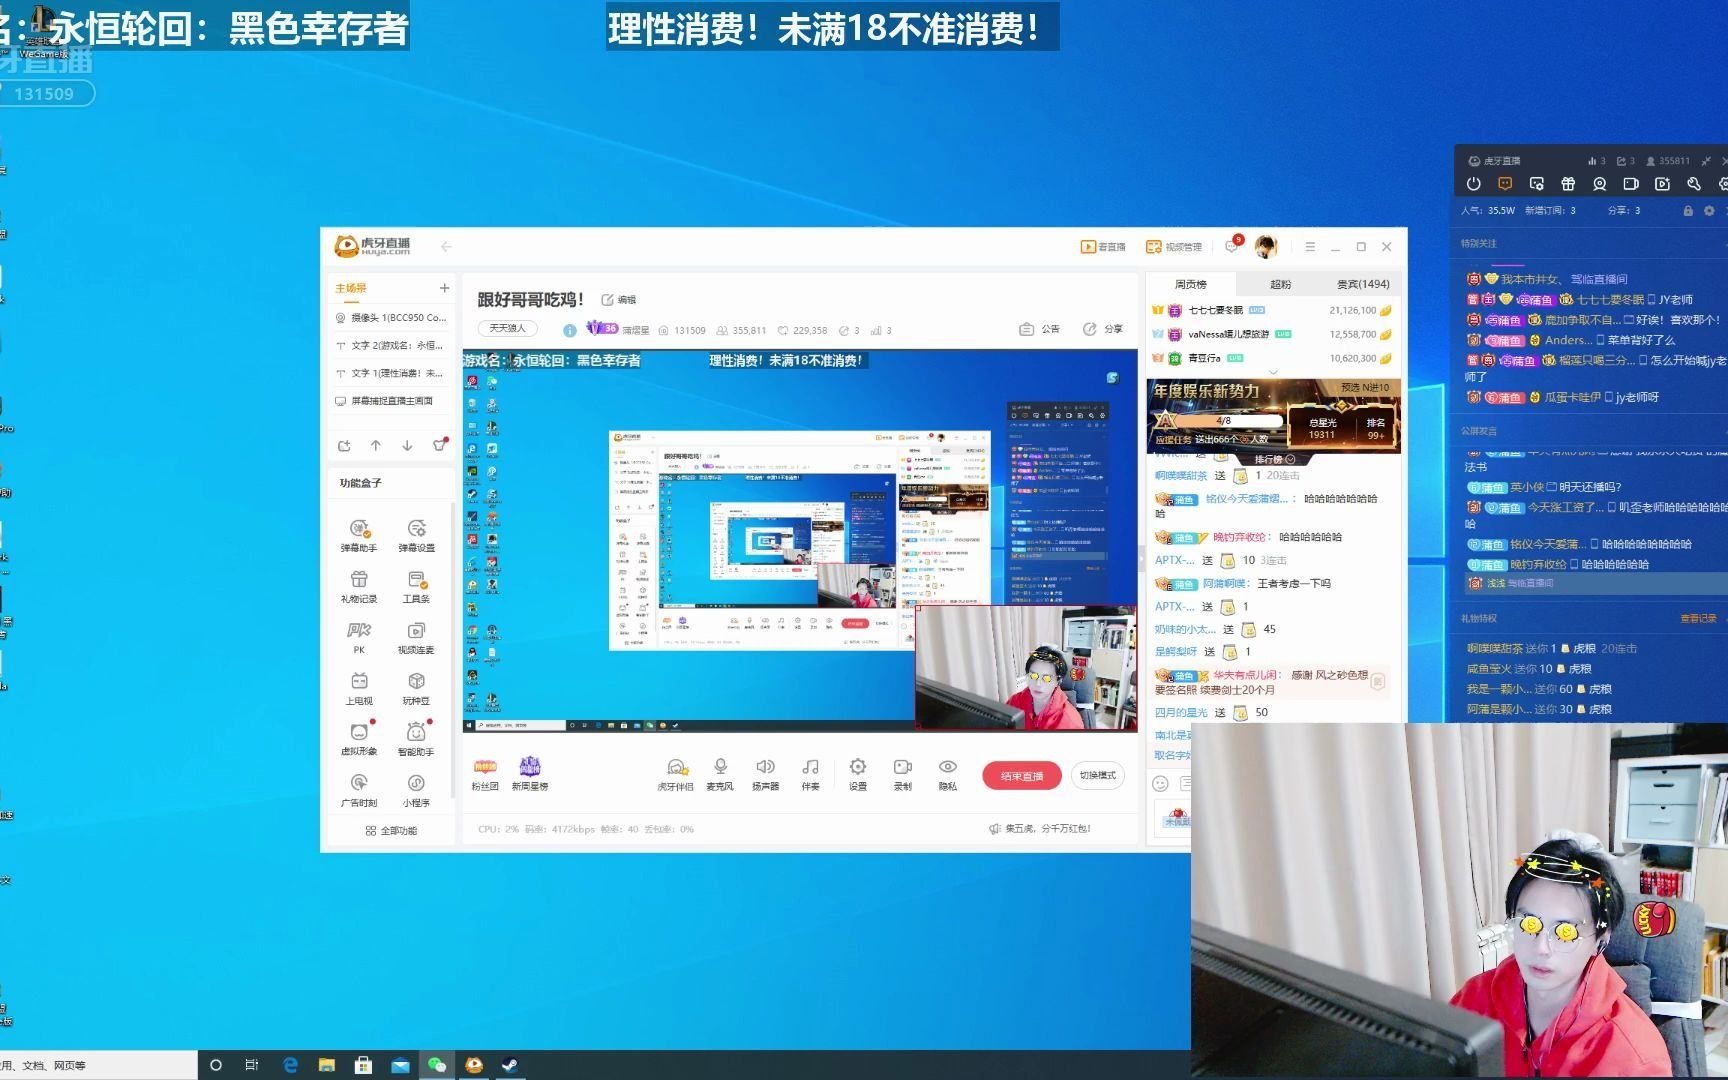1728x1080 pixels.
Task: Click the 年度娱乐新势力 banner
Action: click(x=1273, y=416)
